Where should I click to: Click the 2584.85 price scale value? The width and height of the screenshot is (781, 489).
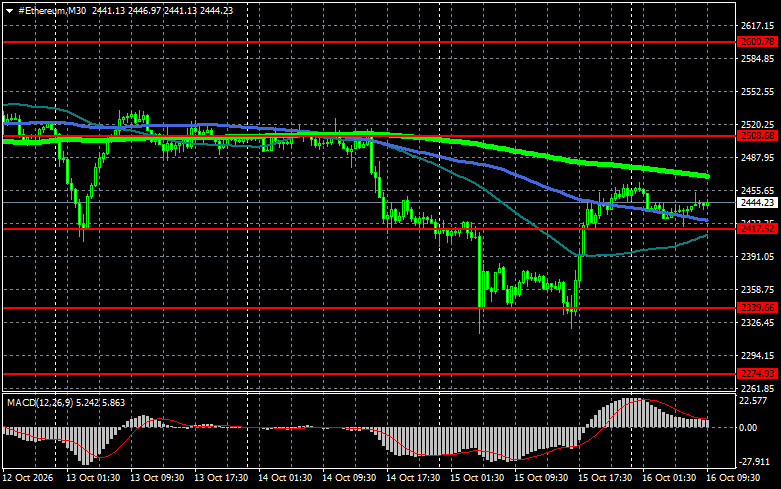pyautogui.click(x=758, y=59)
